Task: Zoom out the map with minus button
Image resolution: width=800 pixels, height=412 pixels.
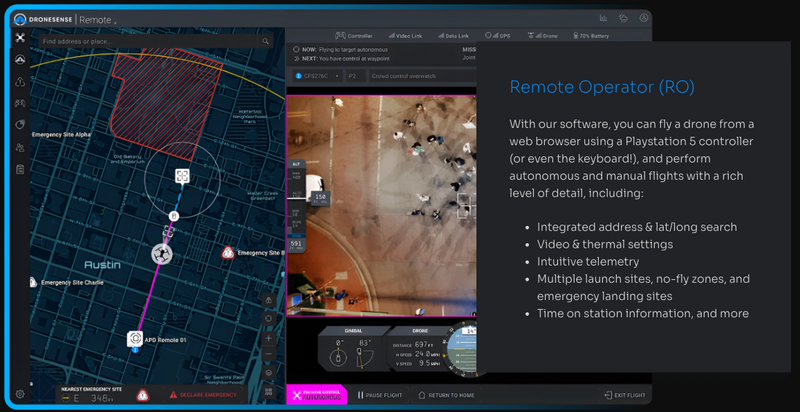Action: click(268, 353)
